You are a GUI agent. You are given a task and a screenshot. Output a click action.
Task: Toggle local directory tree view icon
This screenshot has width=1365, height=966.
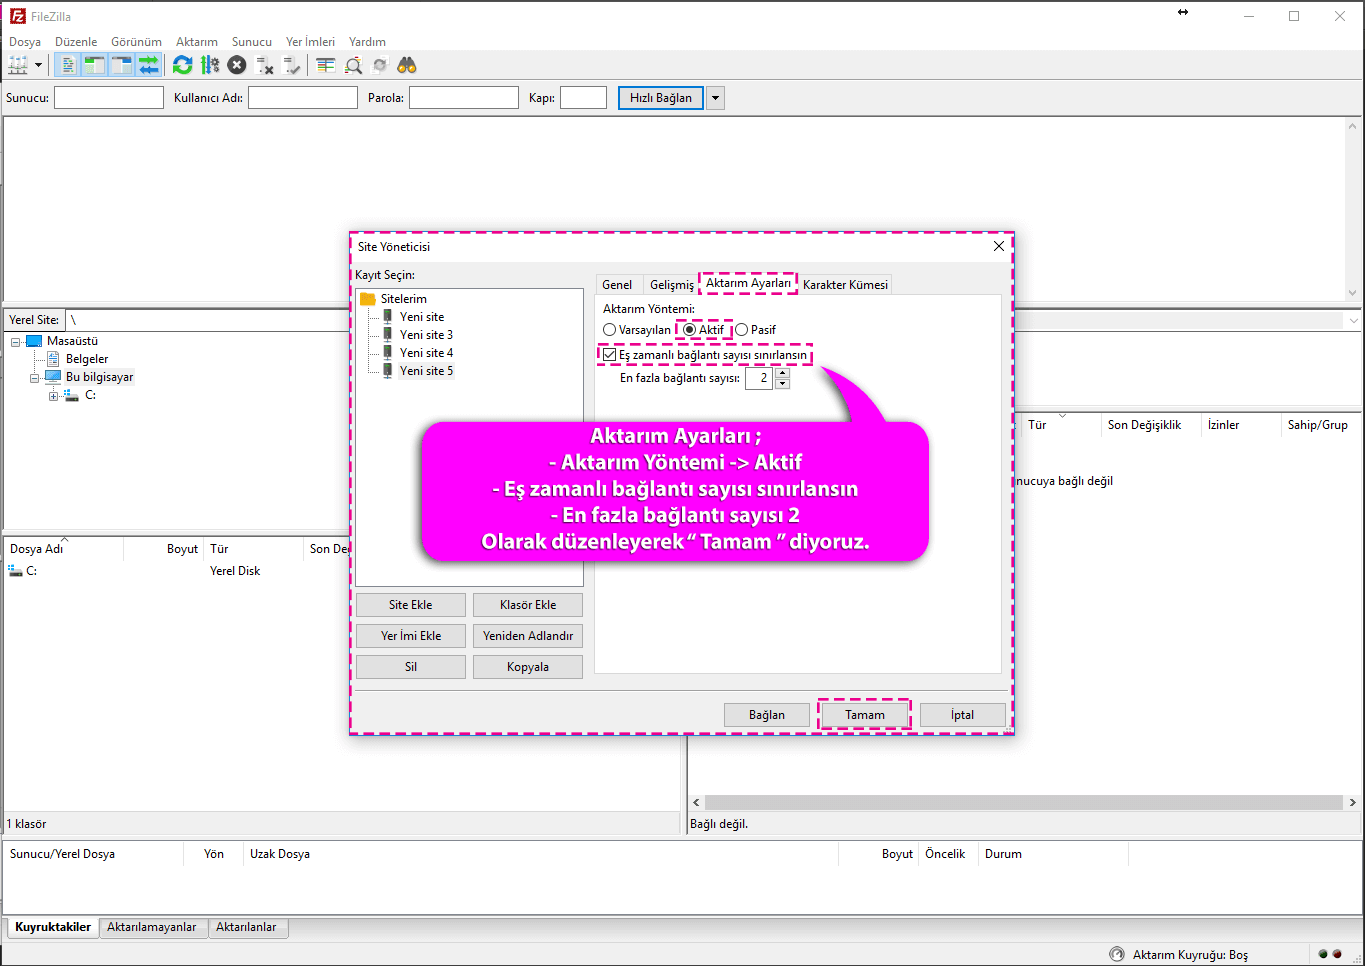94,66
